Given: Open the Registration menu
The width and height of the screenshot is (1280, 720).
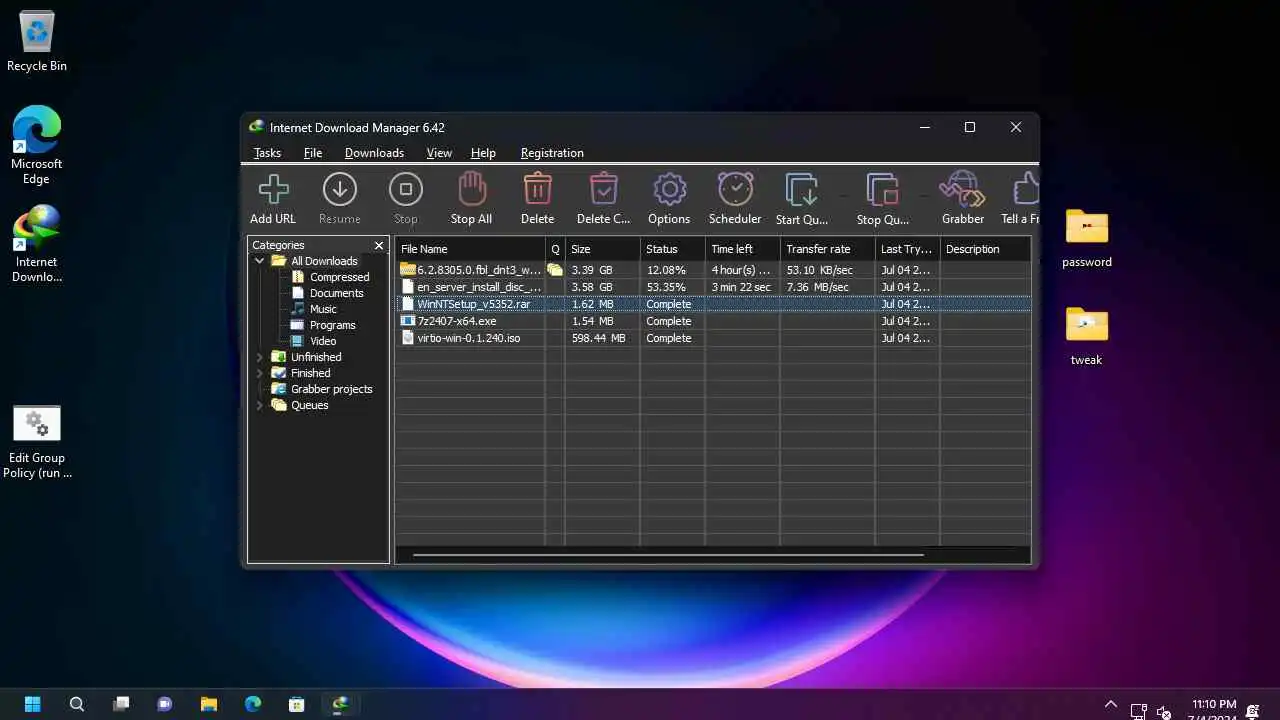Looking at the screenshot, I should (x=552, y=153).
